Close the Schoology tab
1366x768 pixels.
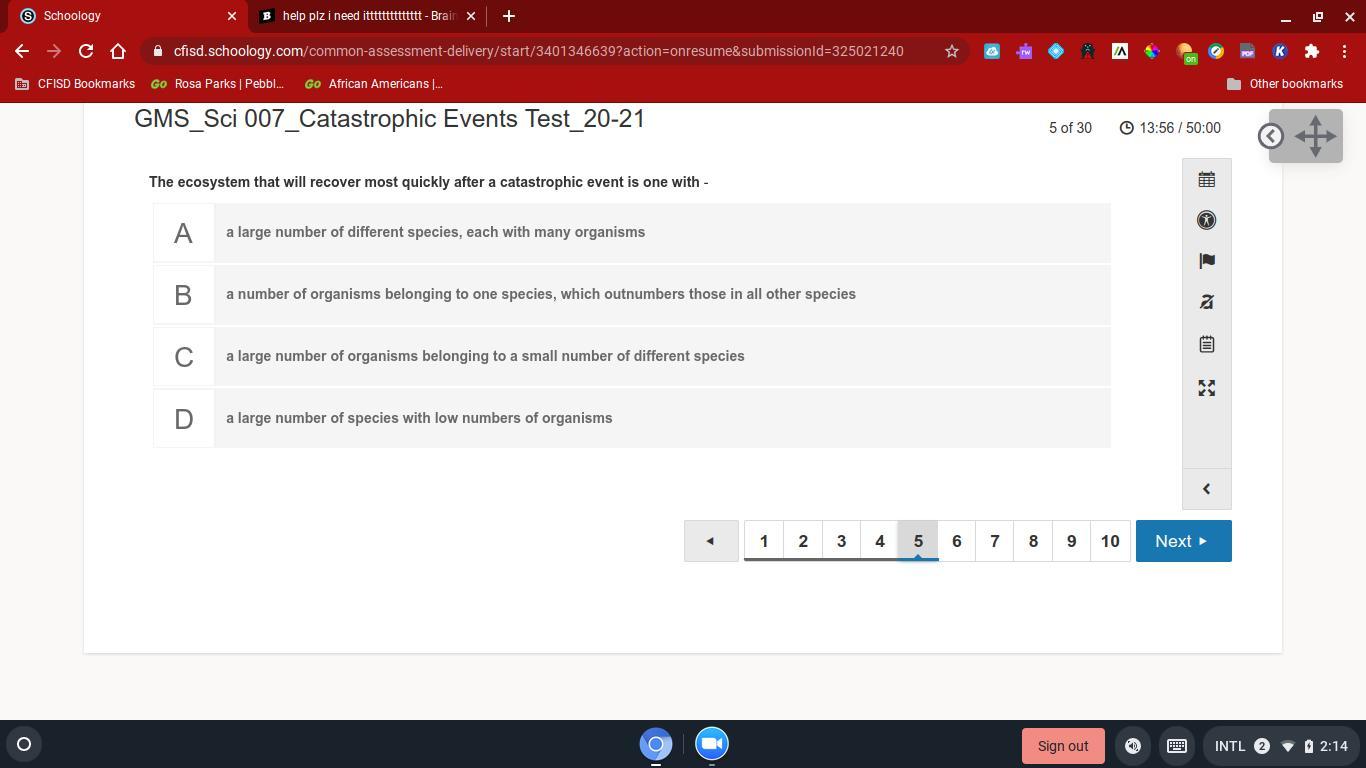point(232,16)
